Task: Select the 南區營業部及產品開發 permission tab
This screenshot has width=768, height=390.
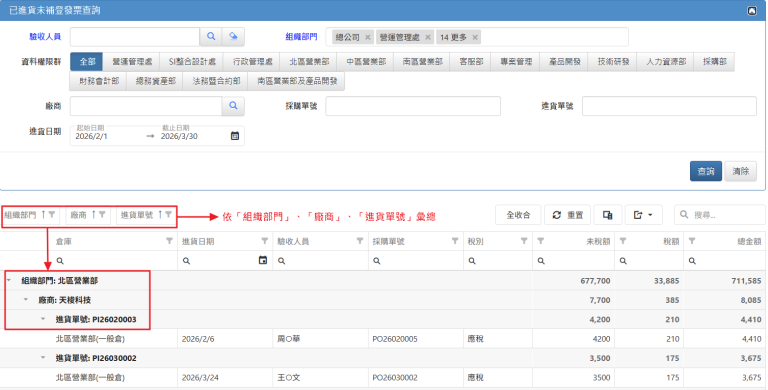Action: pos(297,81)
